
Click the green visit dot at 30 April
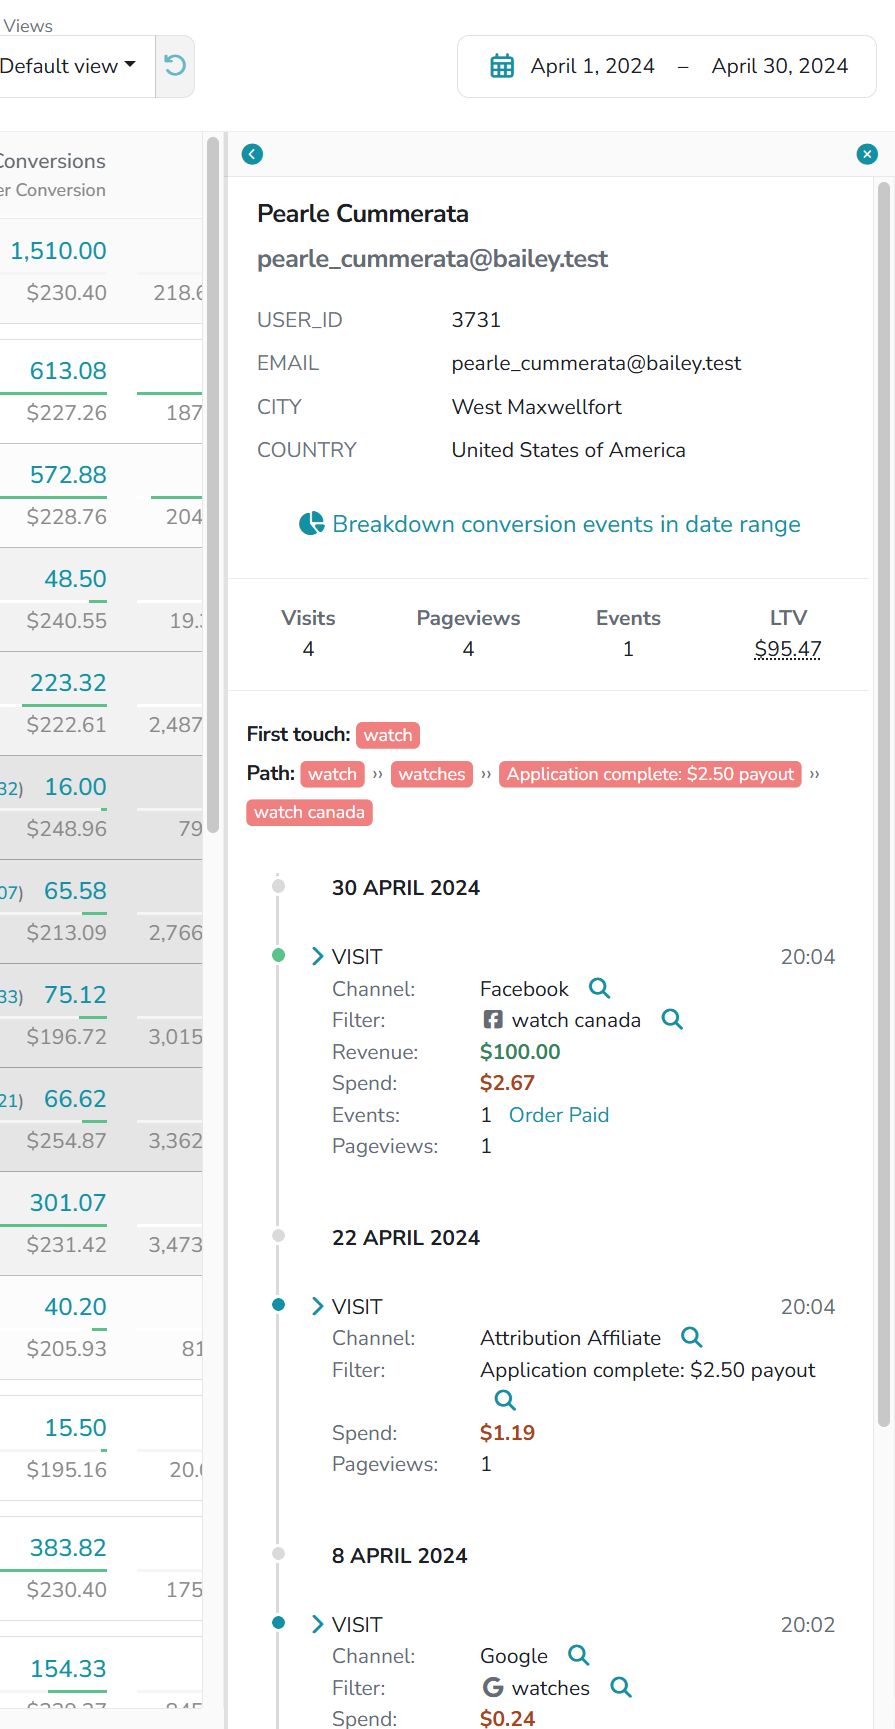coord(278,955)
